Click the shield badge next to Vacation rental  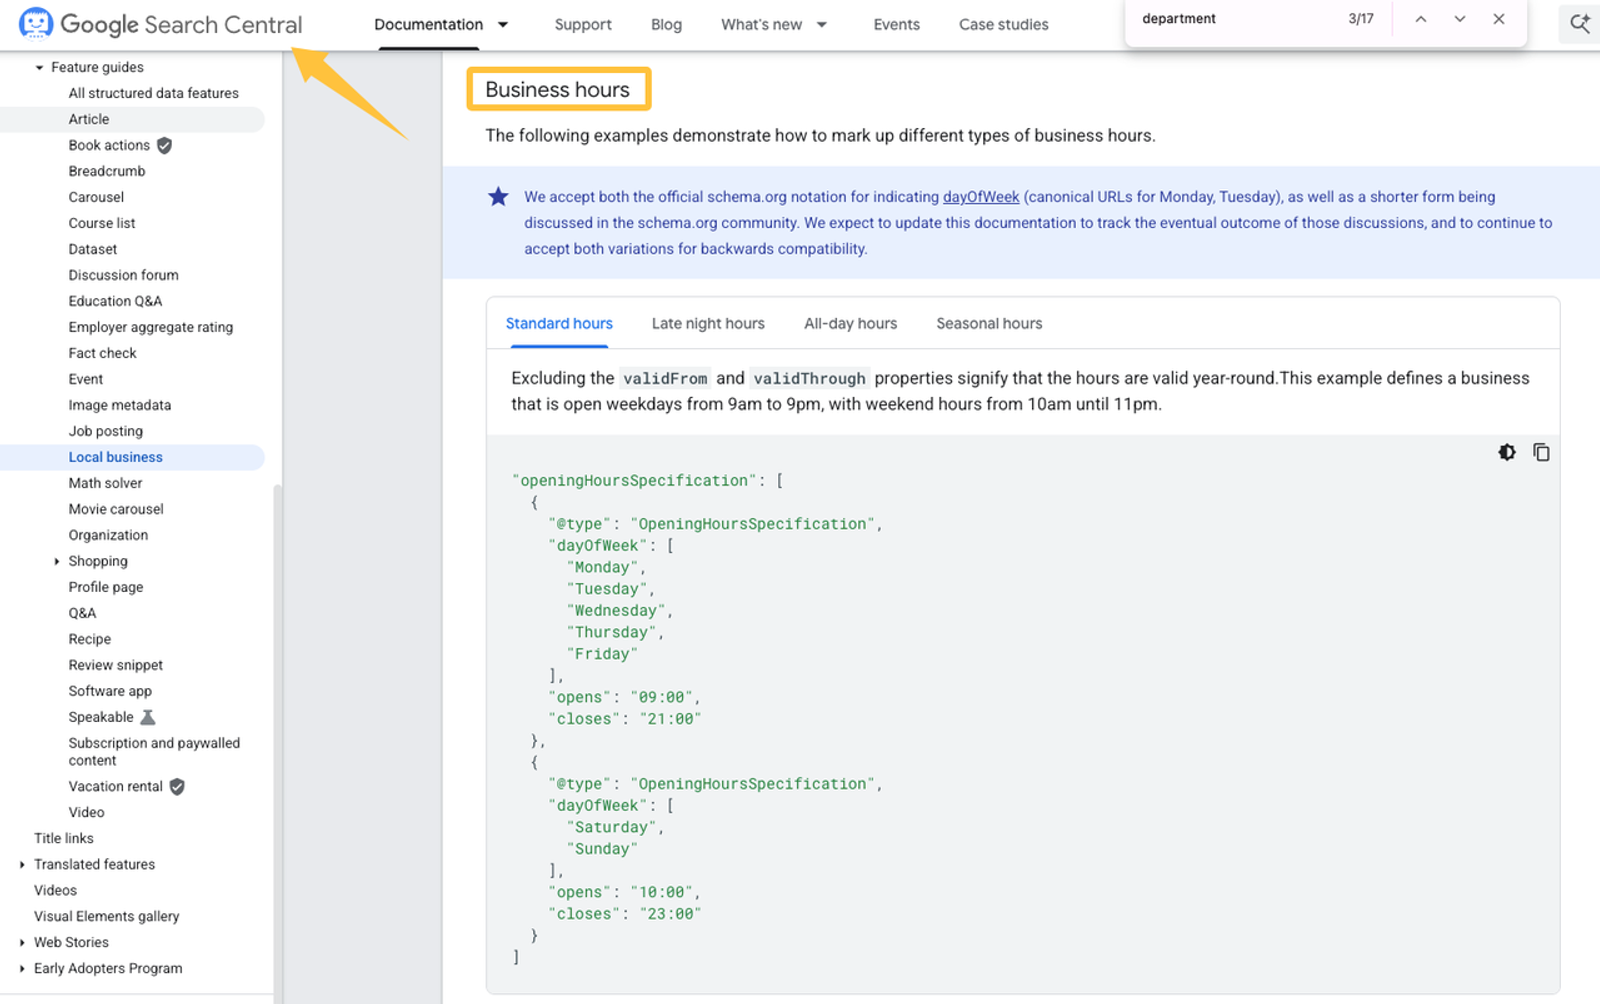point(177,786)
